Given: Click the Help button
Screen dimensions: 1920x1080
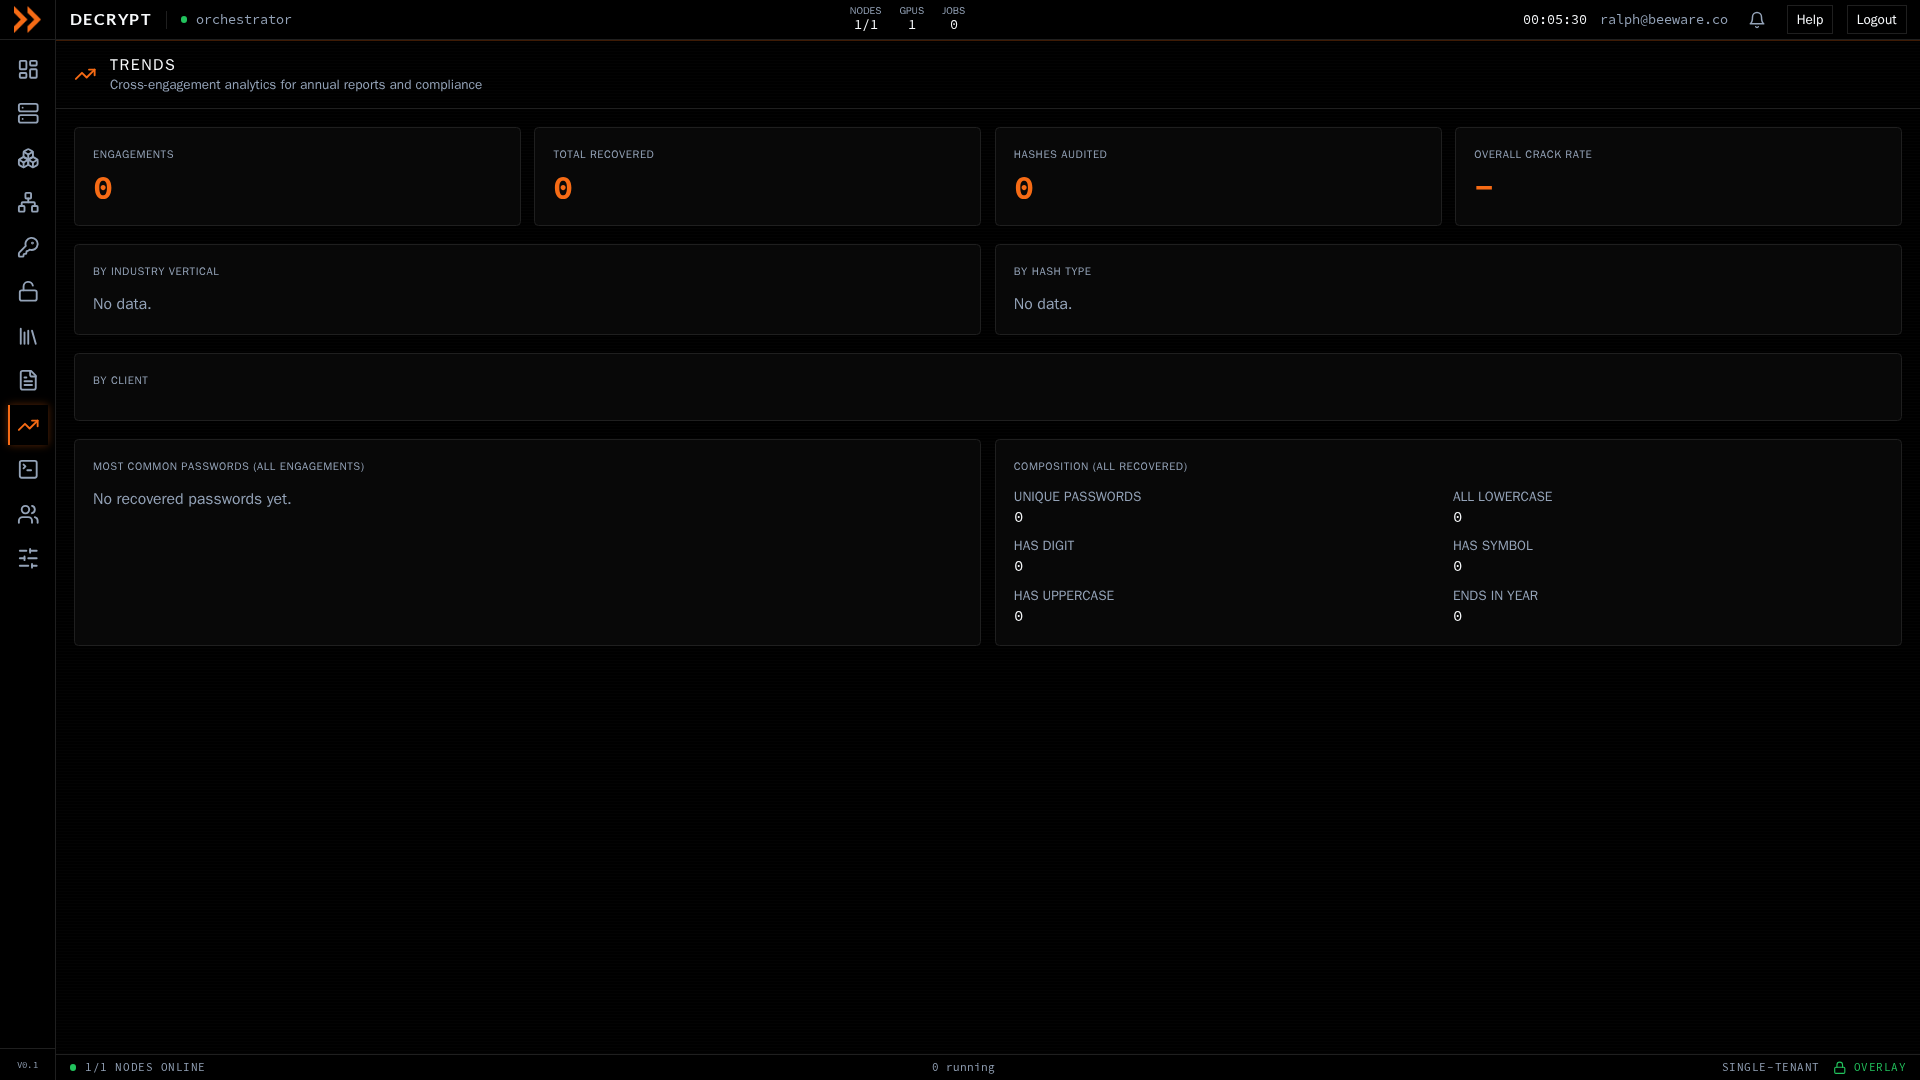Looking at the screenshot, I should pyautogui.click(x=1810, y=19).
